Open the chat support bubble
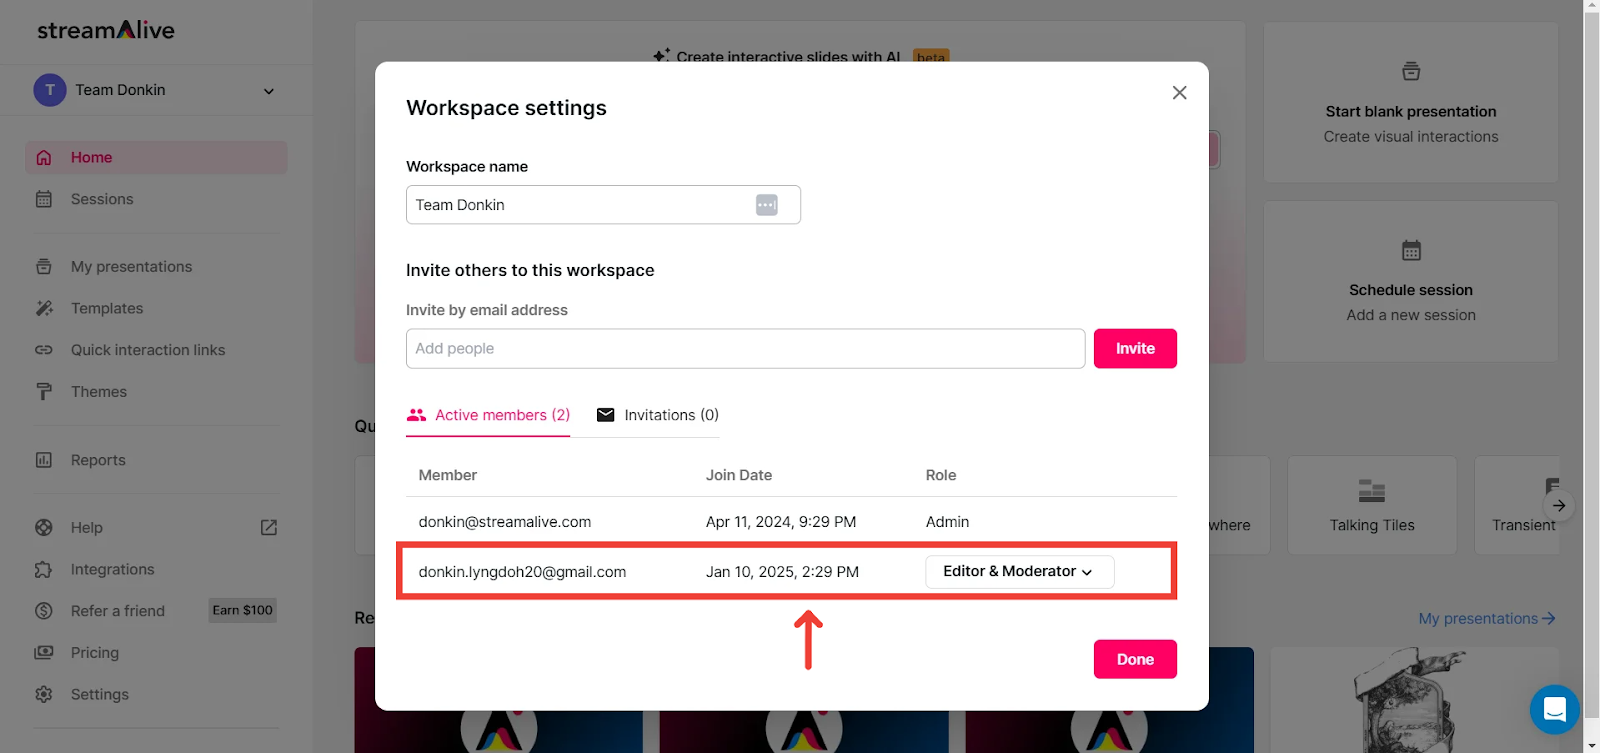Image resolution: width=1600 pixels, height=753 pixels. pos(1554,709)
